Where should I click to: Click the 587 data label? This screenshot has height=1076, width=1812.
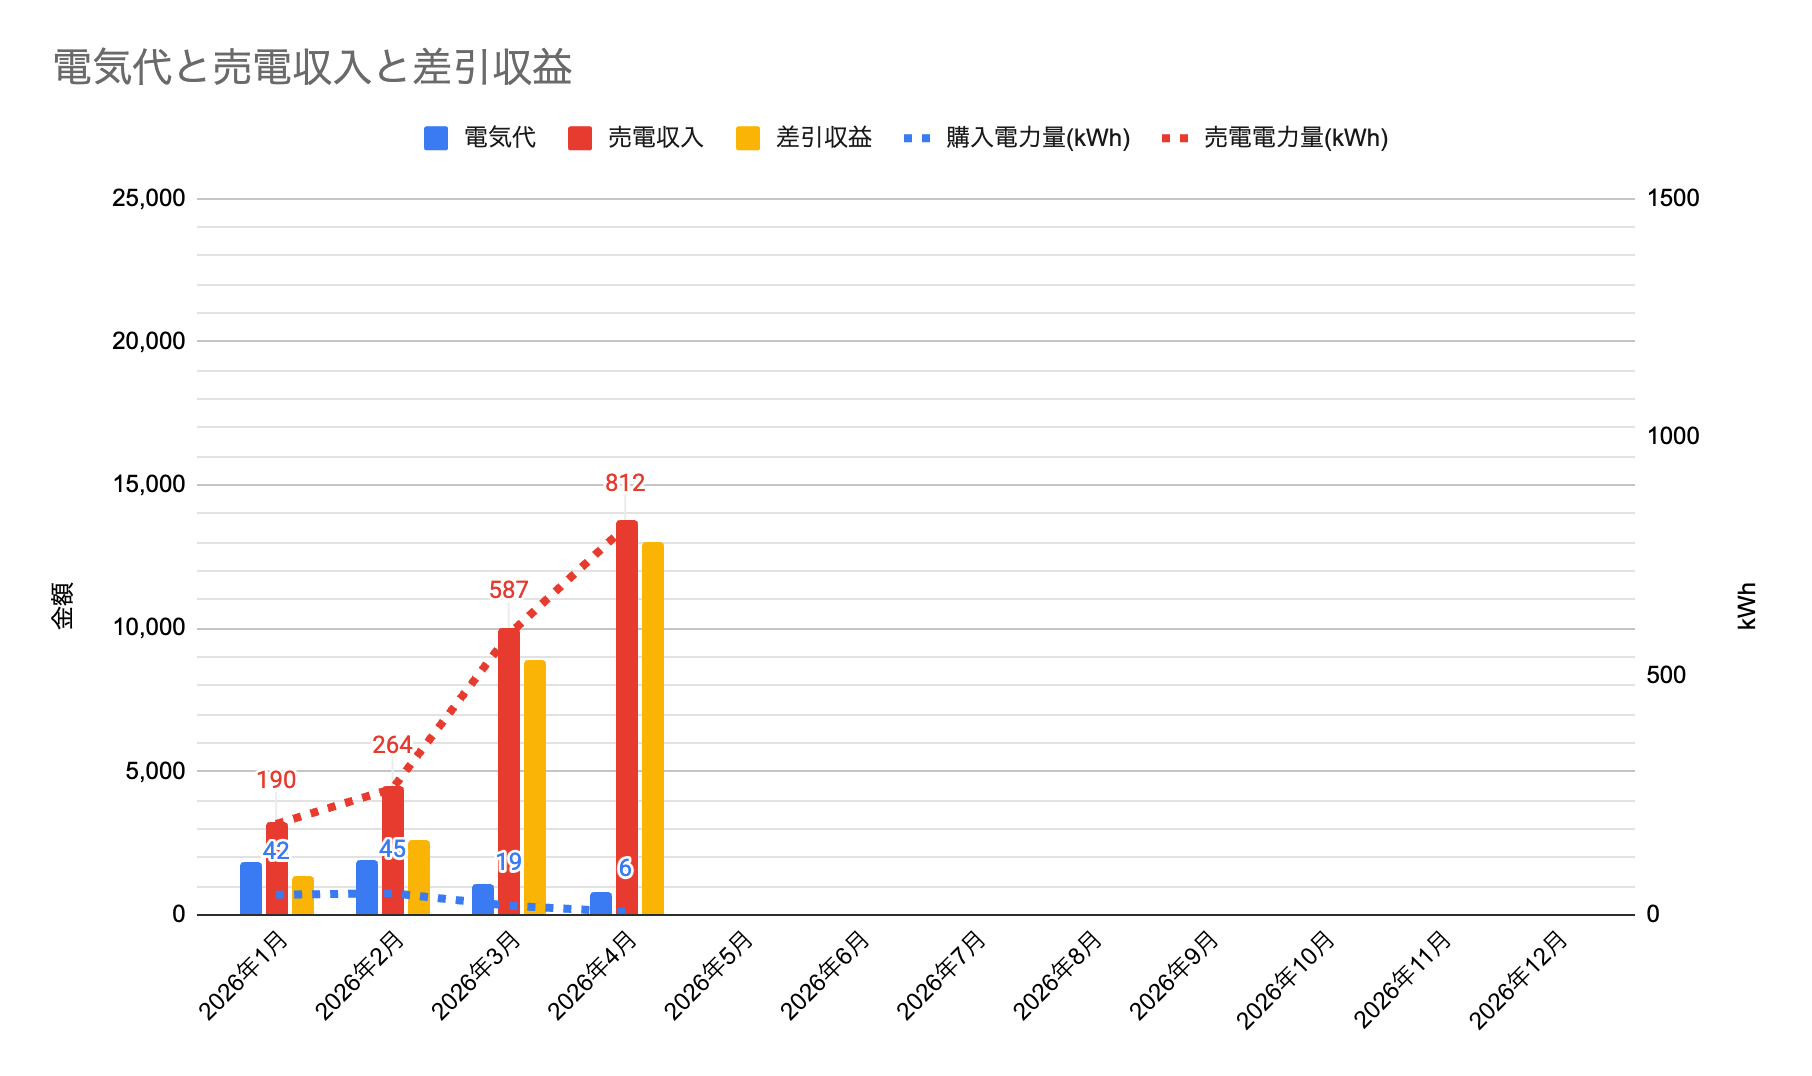(509, 590)
